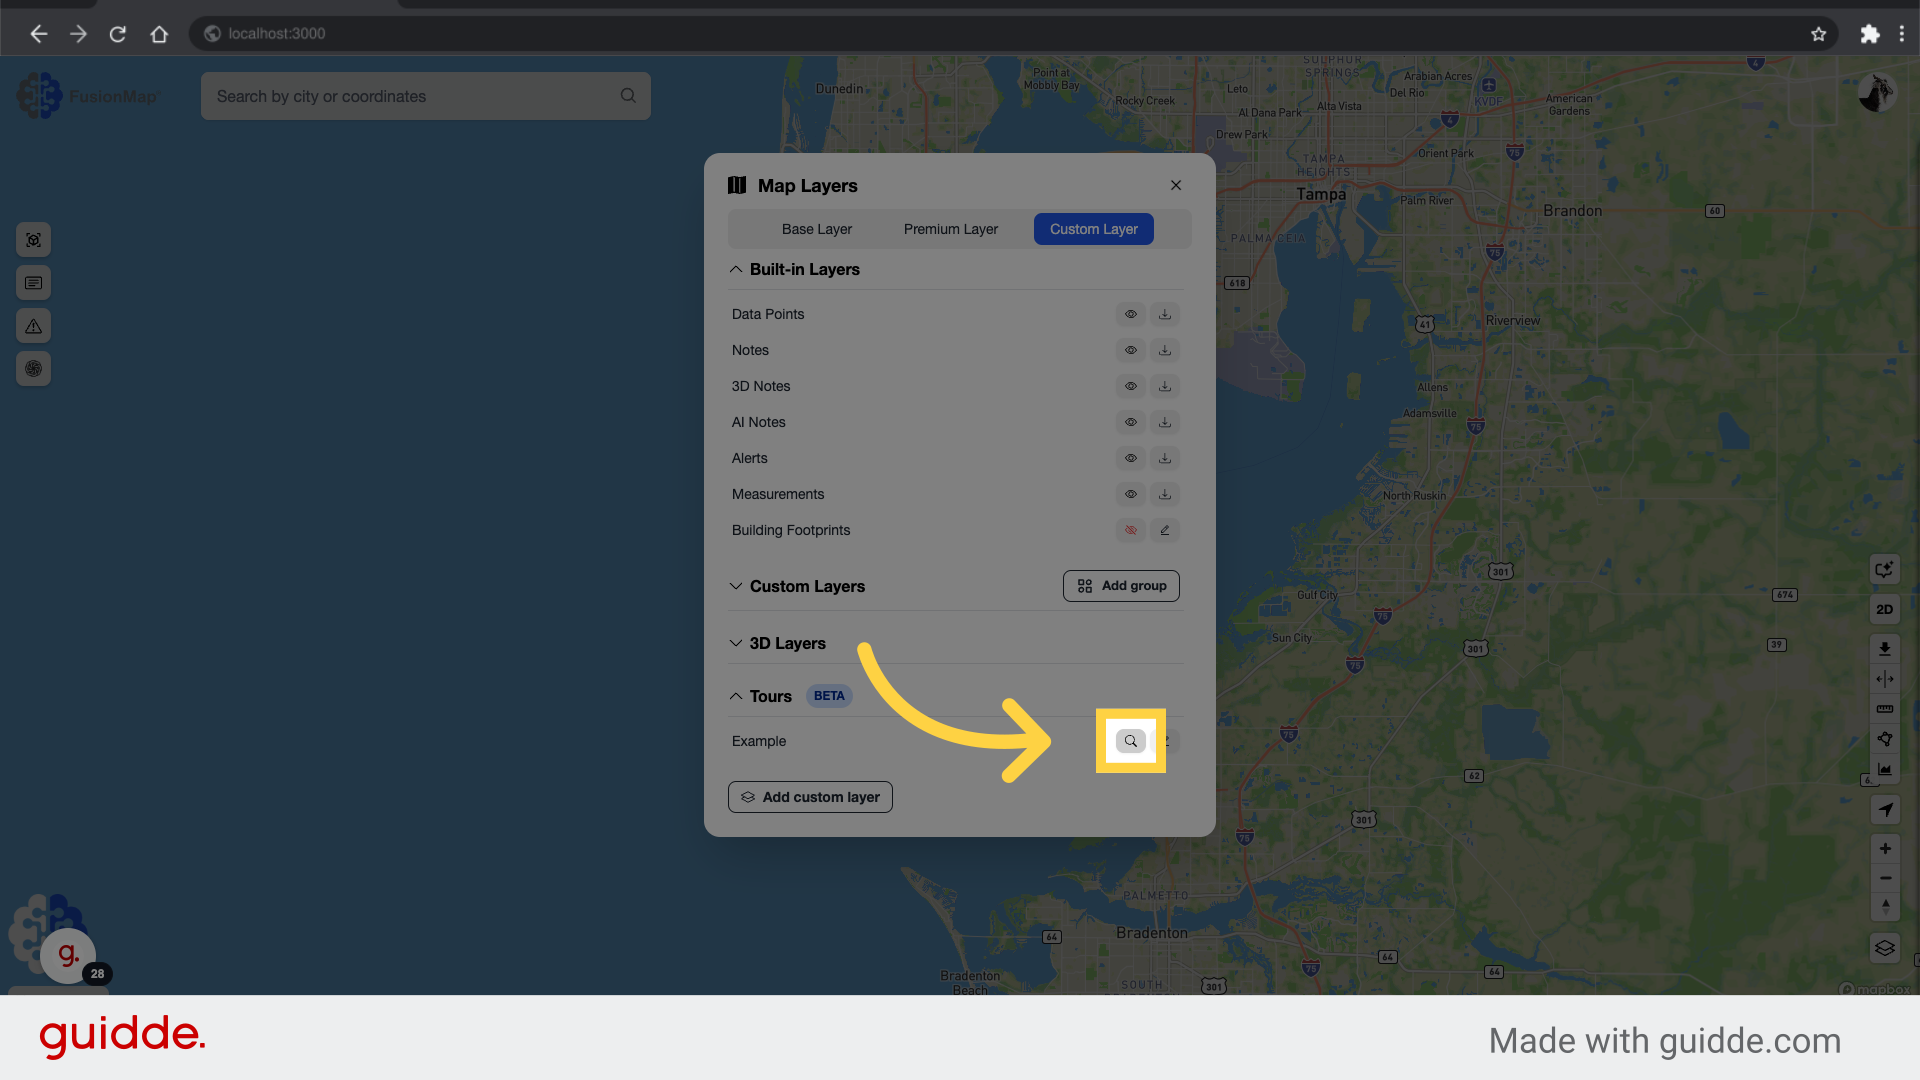1920x1080 pixels.
Task: Click the map layers icon at bottom right
Action: (1884, 948)
